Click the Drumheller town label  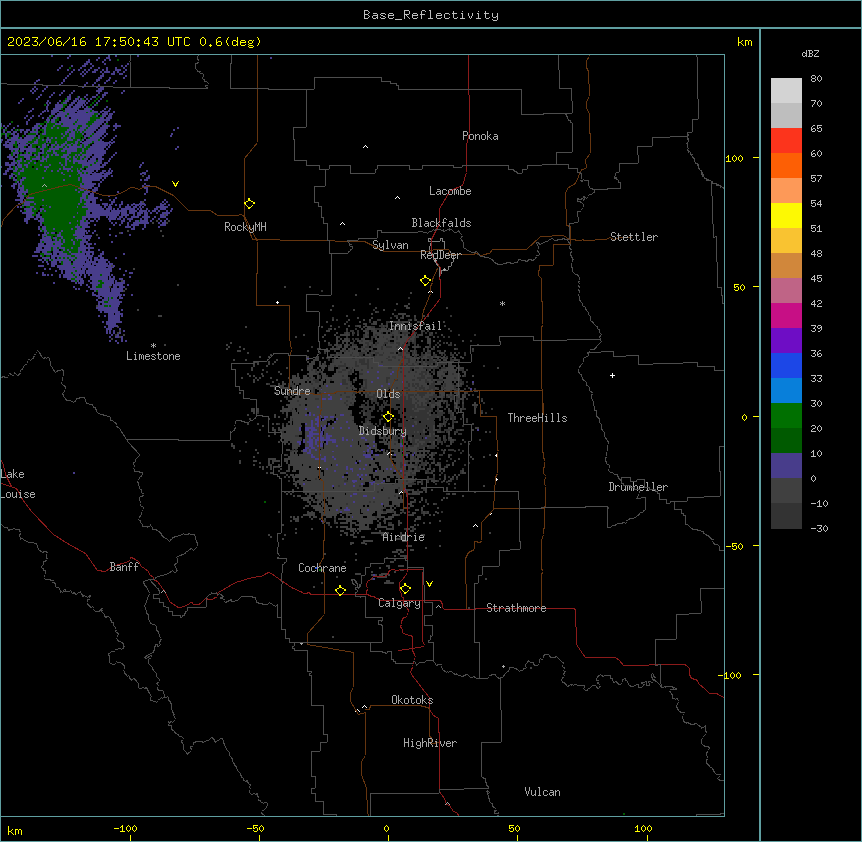[638, 487]
